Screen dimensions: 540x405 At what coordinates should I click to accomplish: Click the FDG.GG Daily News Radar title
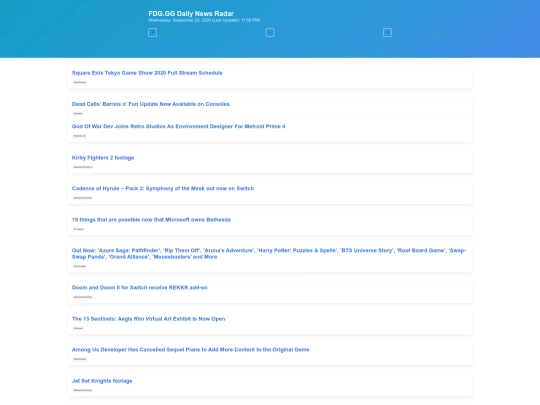(x=191, y=13)
